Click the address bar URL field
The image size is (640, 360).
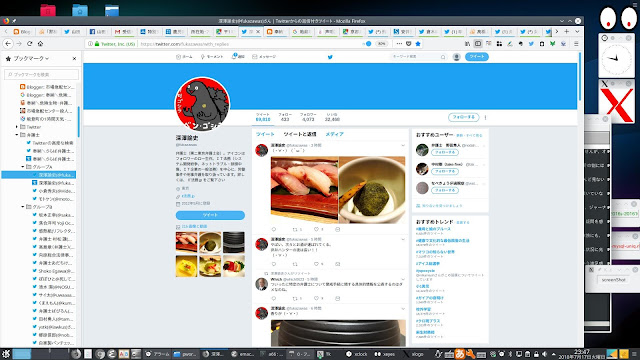[x=249, y=44]
